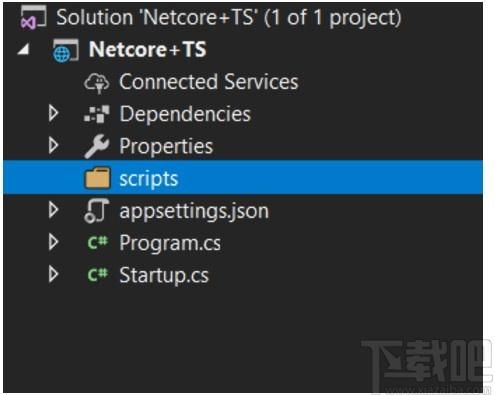Click the Program.cs C# icon
This screenshot has height=395, width=495.
[97, 242]
